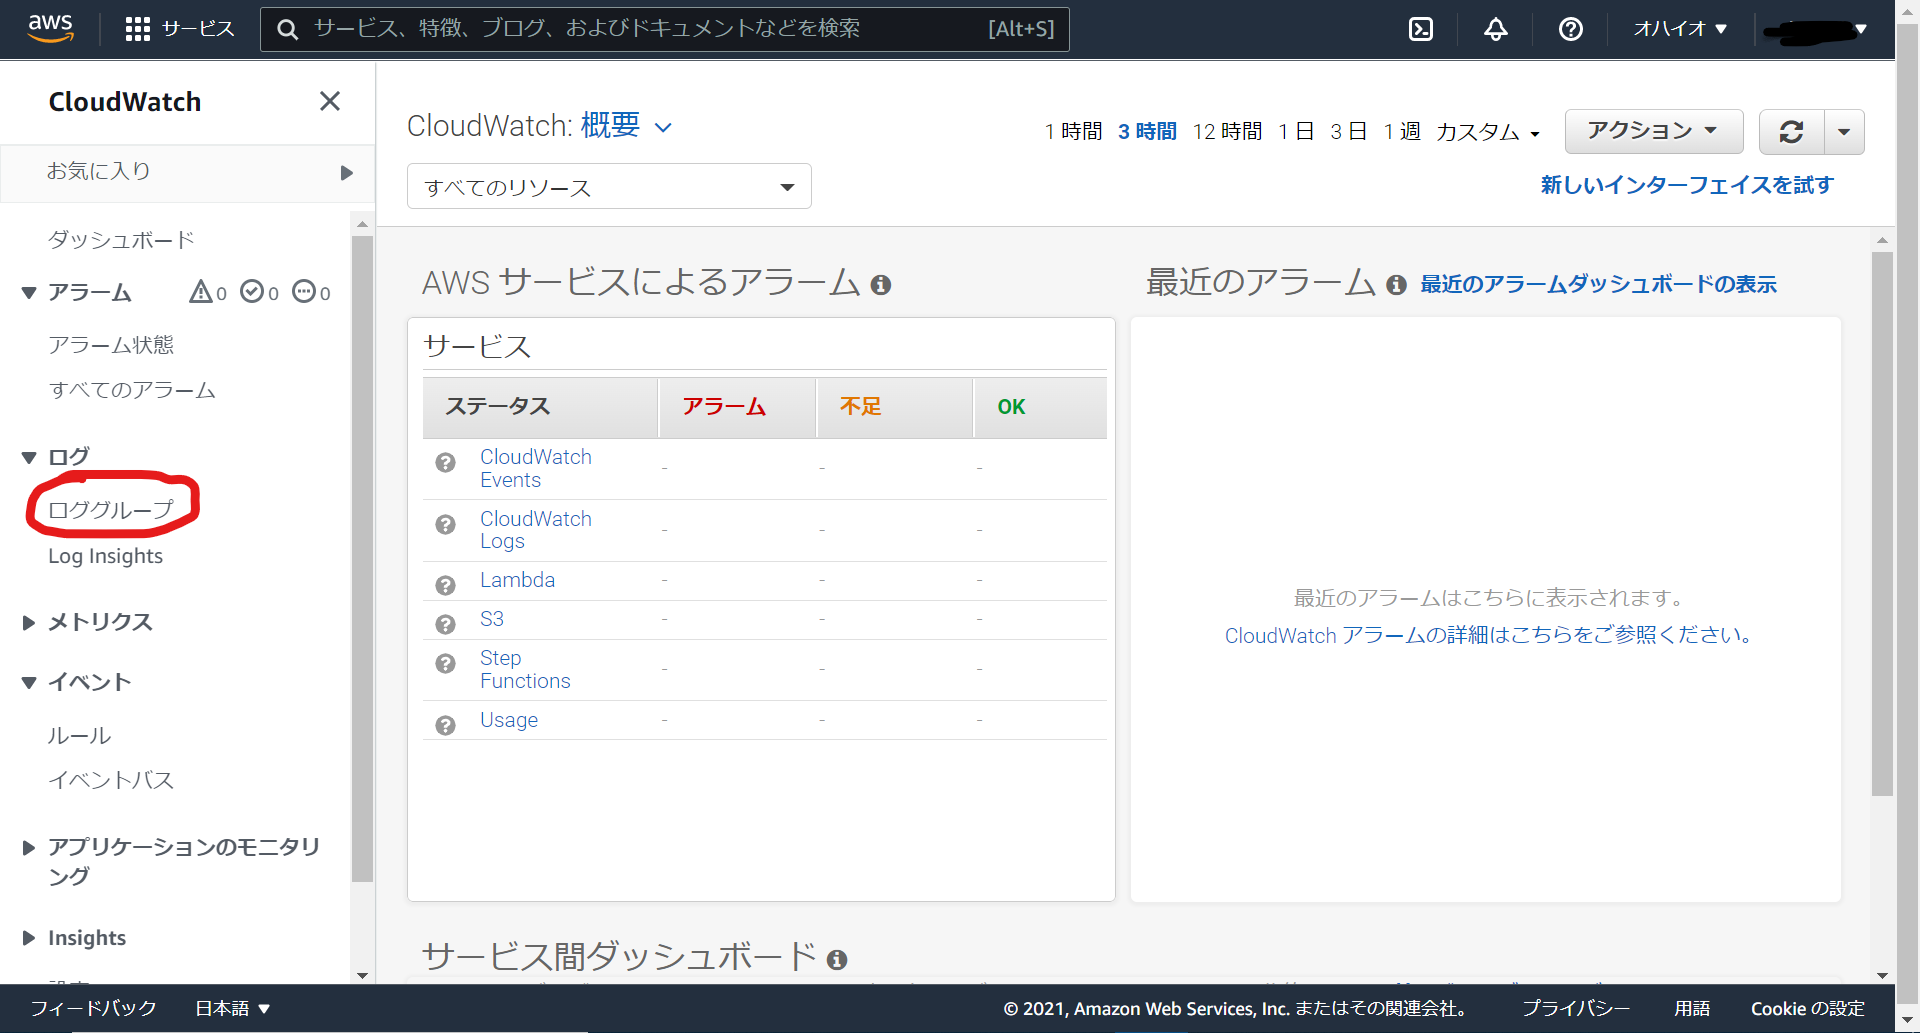Open the アクション dropdown
Screen dimensions: 1920x1033
(1654, 131)
